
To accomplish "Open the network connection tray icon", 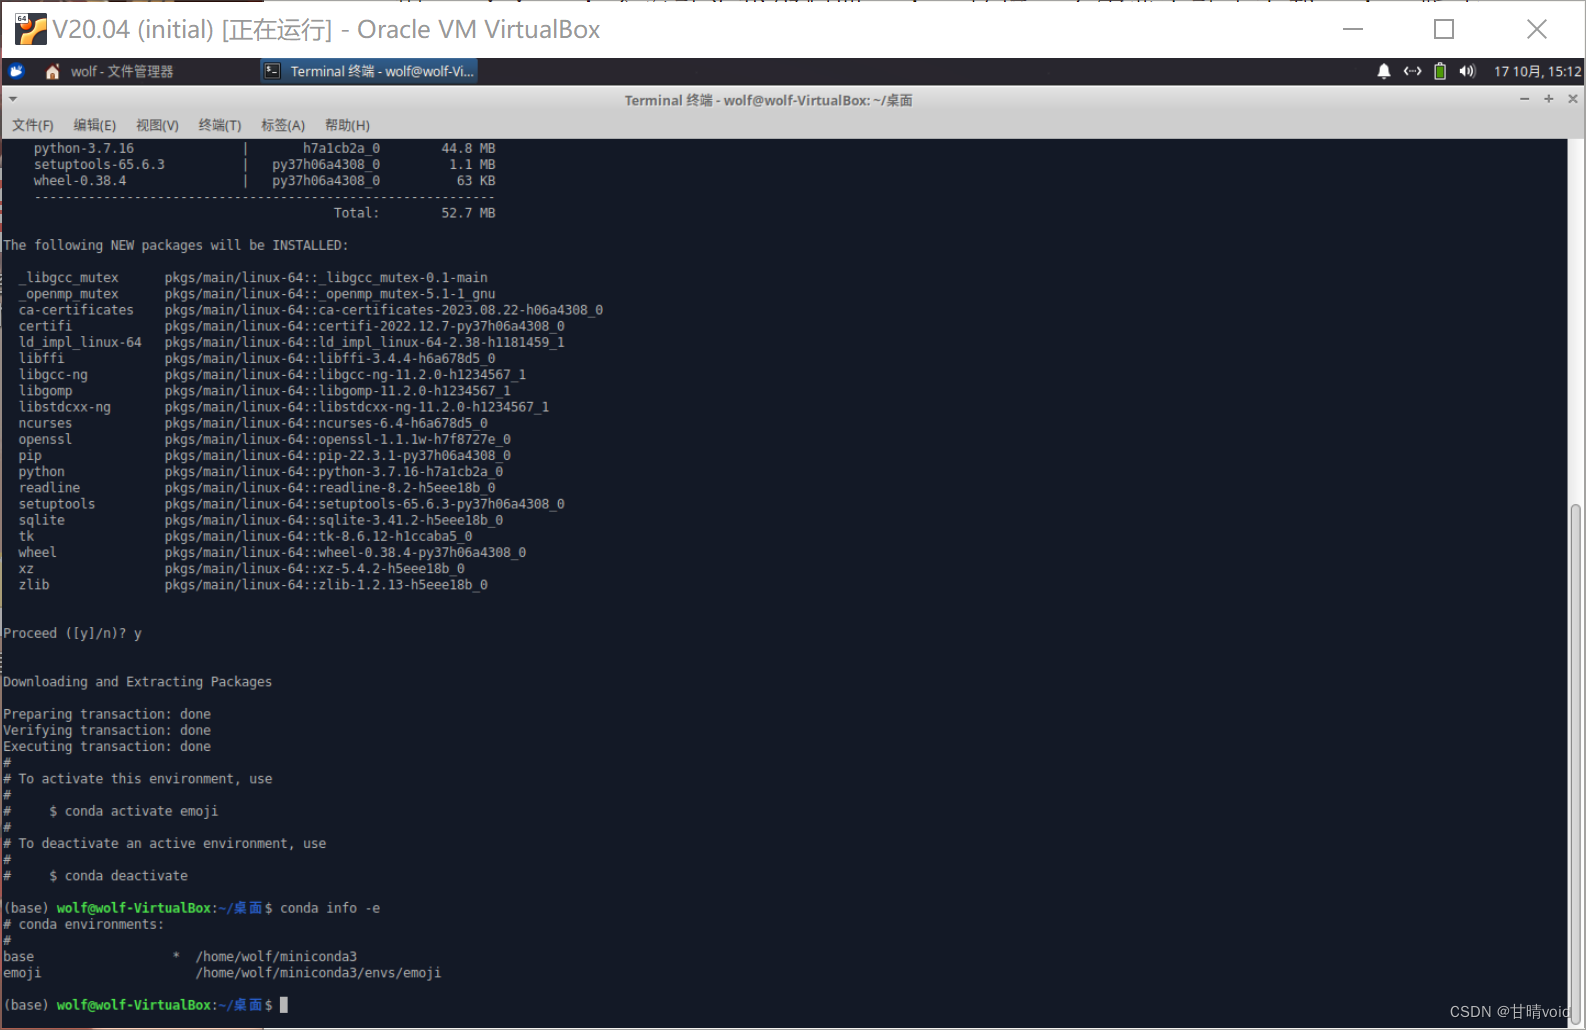I will [1412, 71].
